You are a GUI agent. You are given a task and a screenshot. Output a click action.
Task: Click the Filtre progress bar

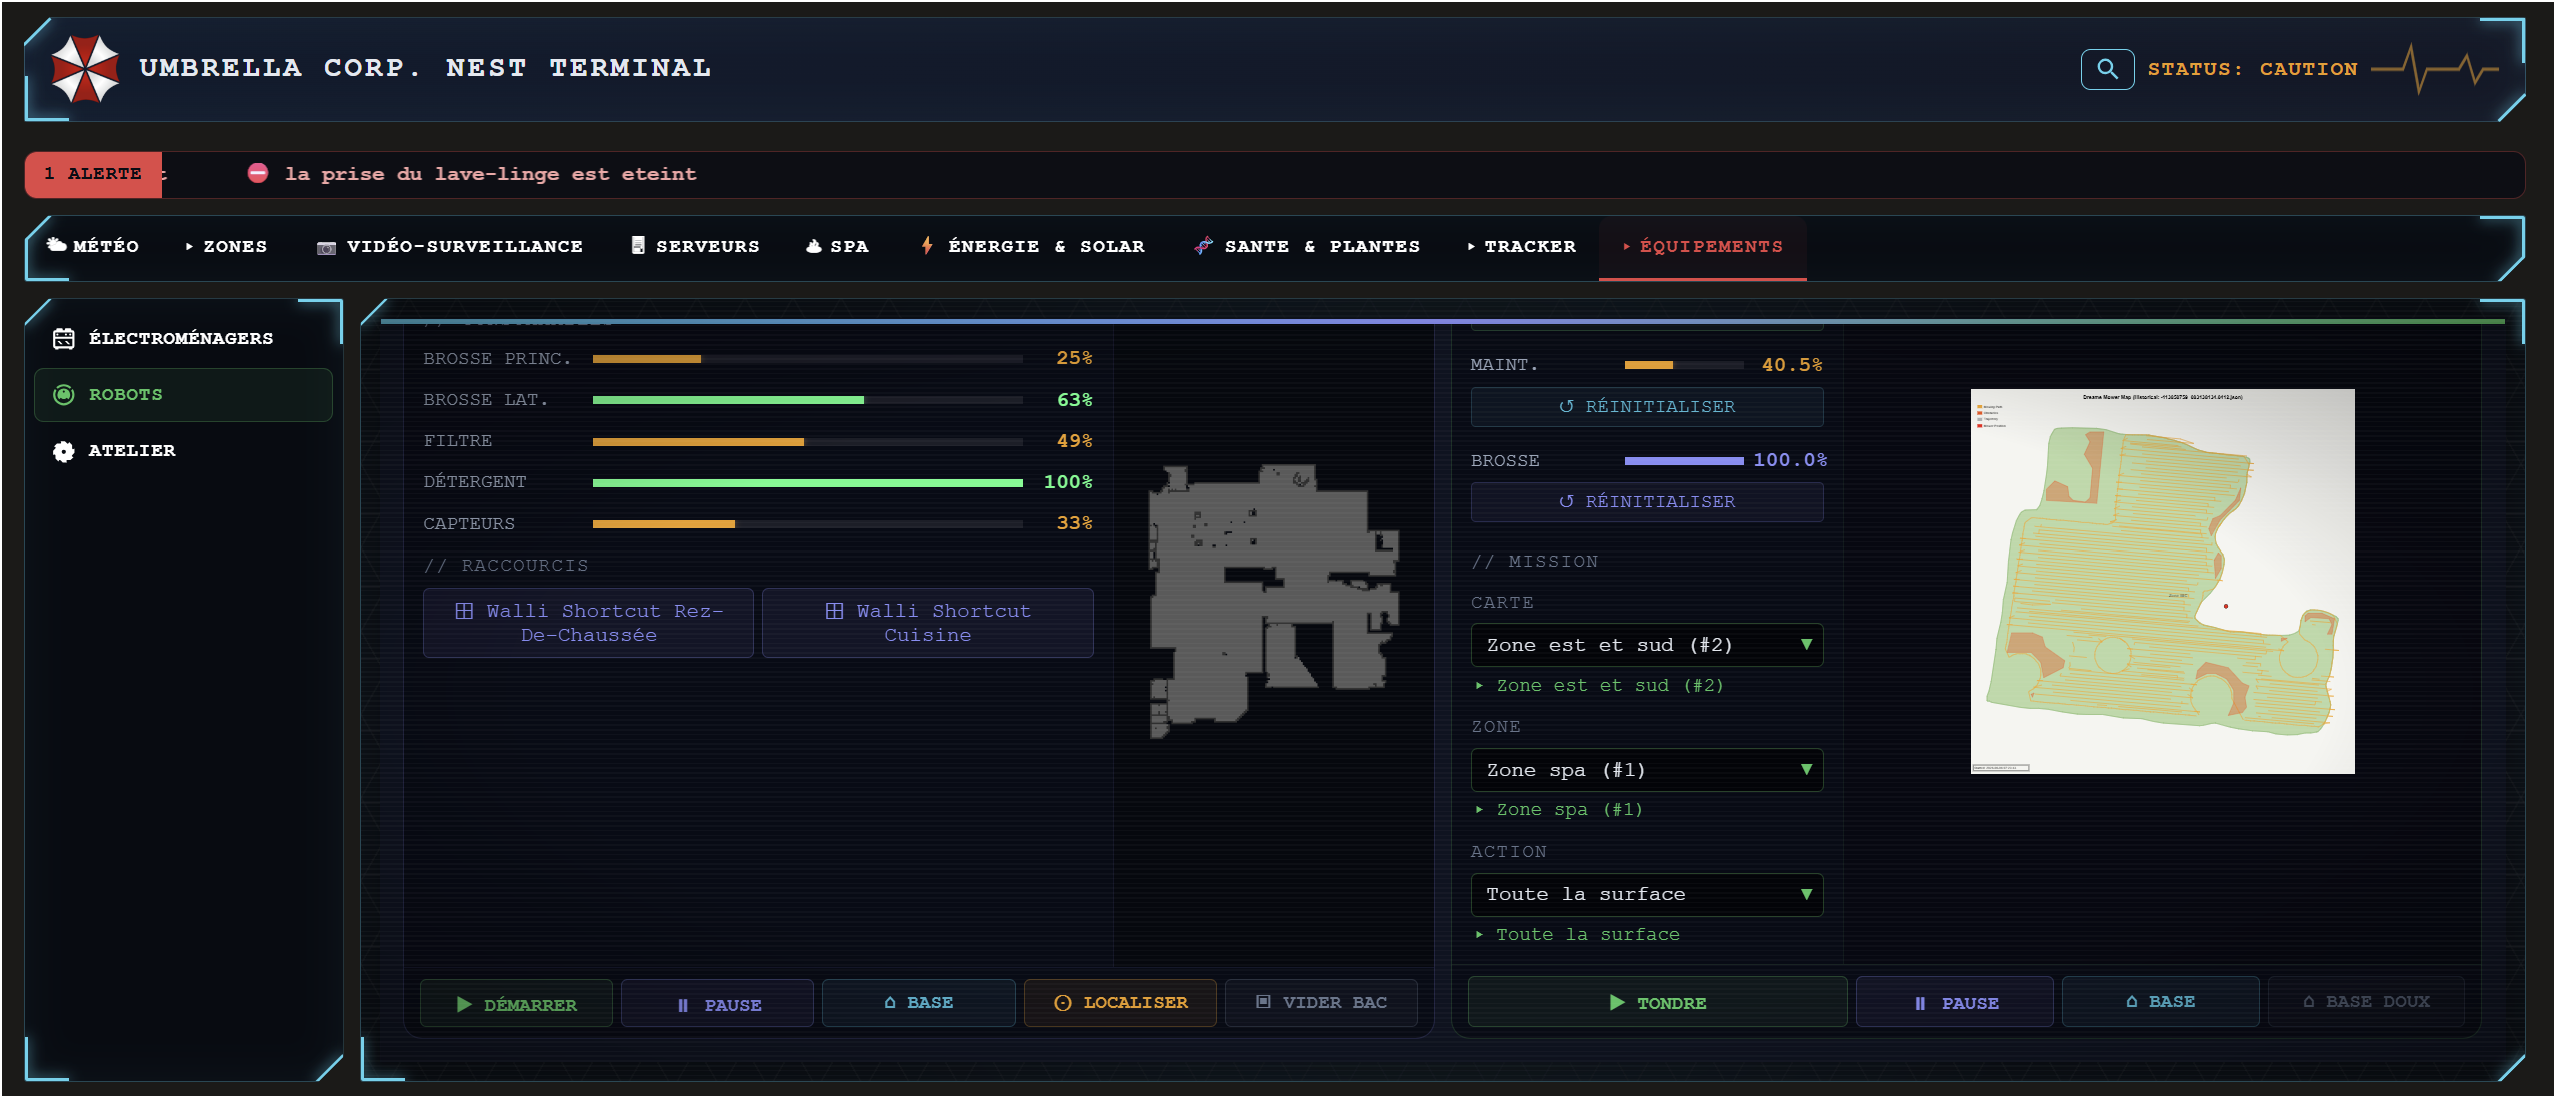click(x=807, y=441)
